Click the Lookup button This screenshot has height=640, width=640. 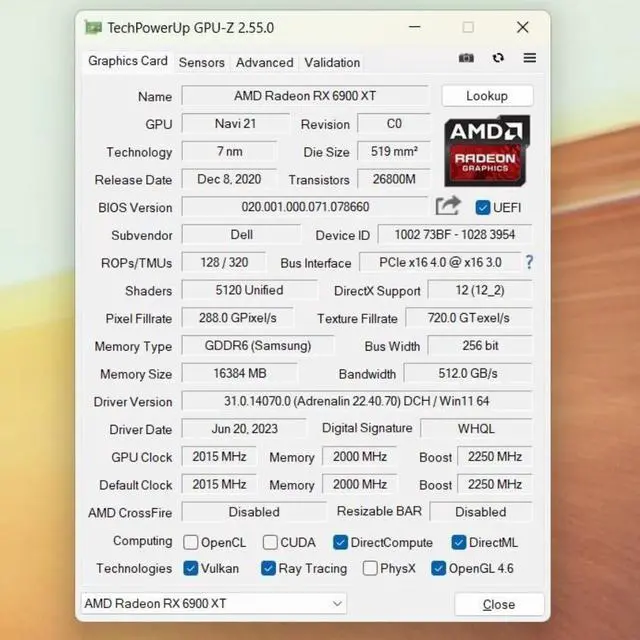tap(487, 96)
